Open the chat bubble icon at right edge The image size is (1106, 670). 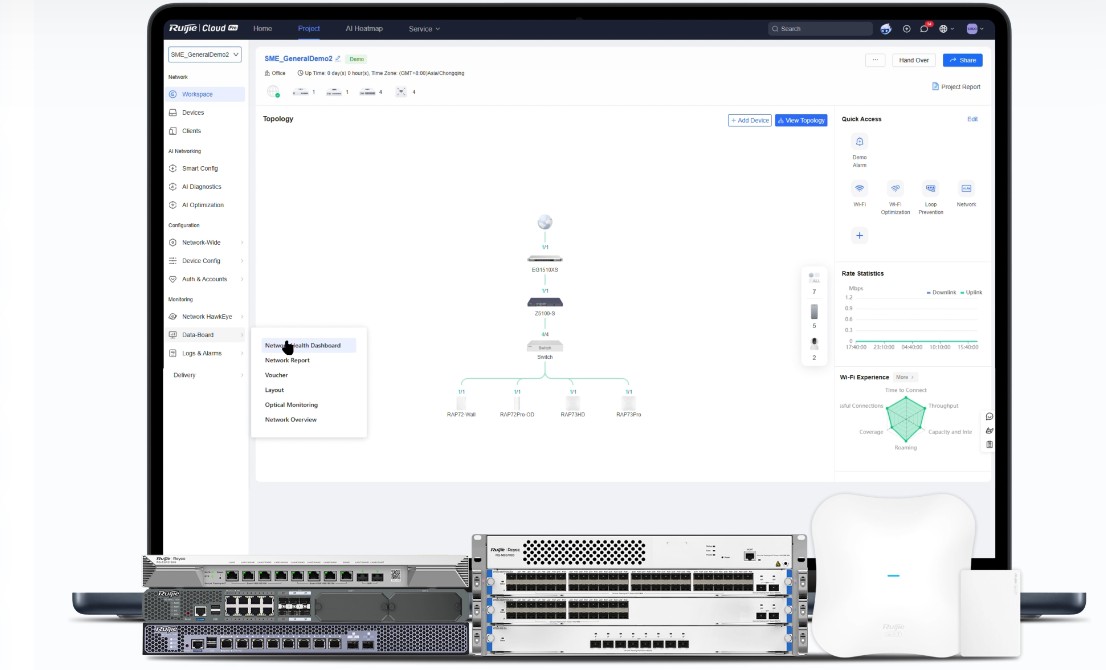(x=989, y=417)
